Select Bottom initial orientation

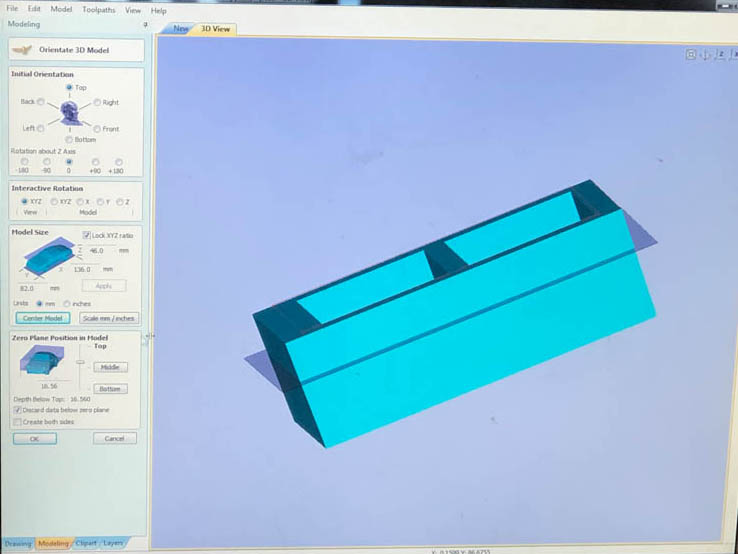pyautogui.click(x=69, y=139)
